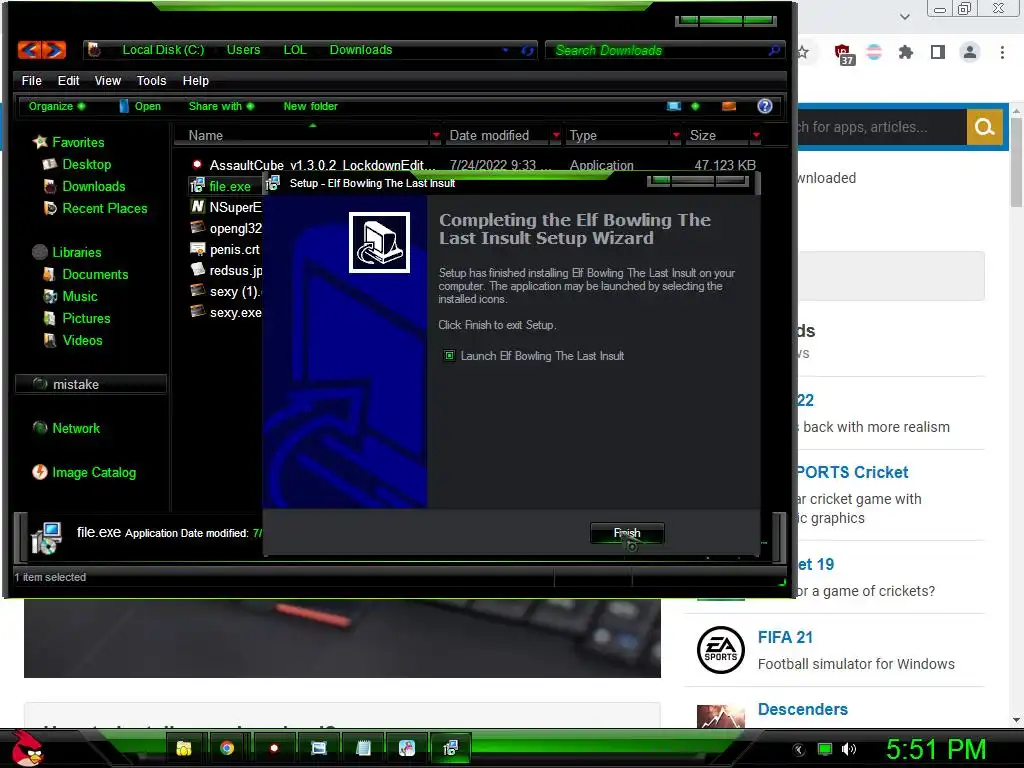The image size is (1024, 768).
Task: Open Recent Places in the sidebar
Action: coord(104,208)
